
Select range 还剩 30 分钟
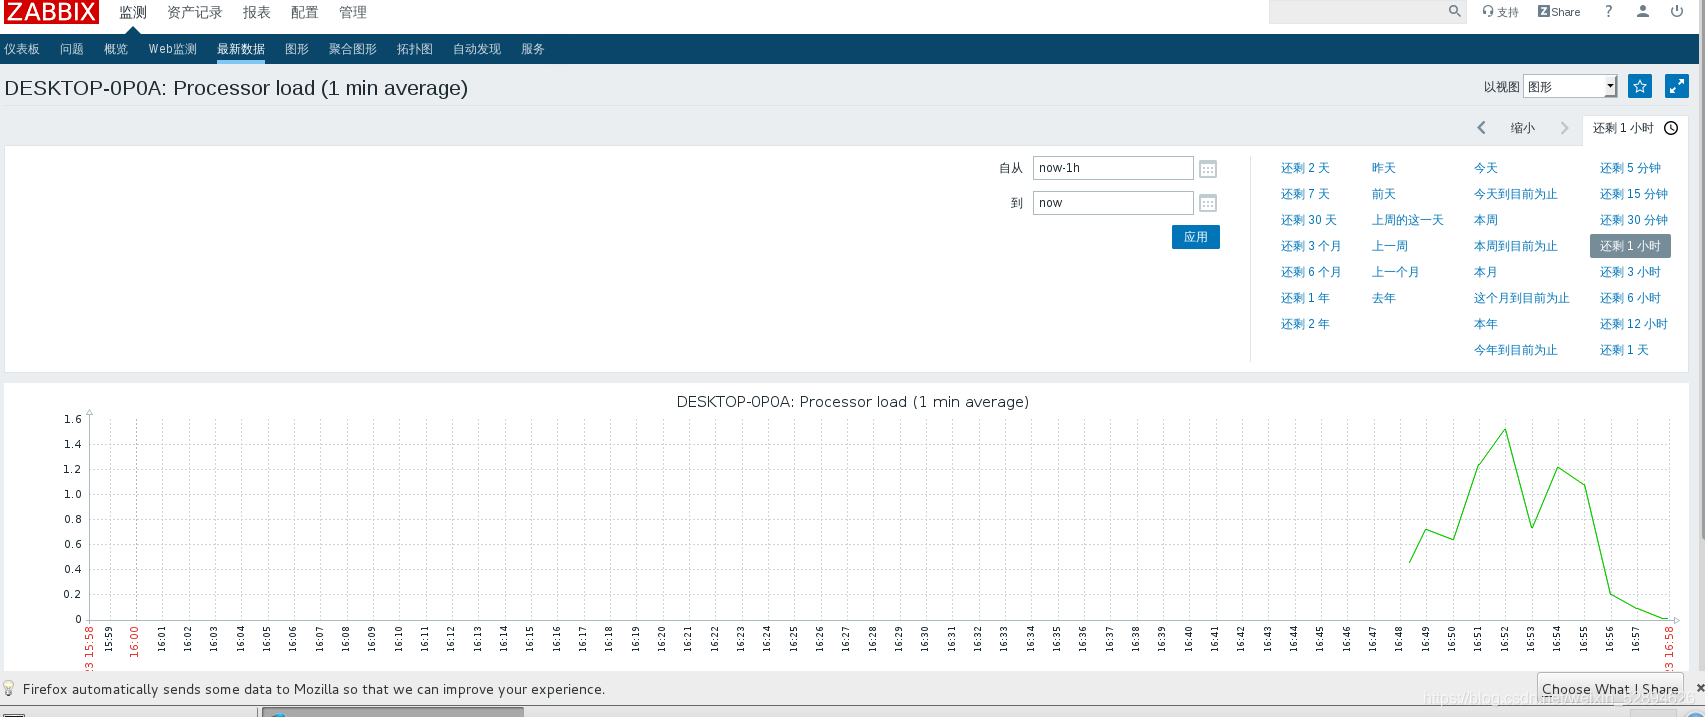point(1634,220)
